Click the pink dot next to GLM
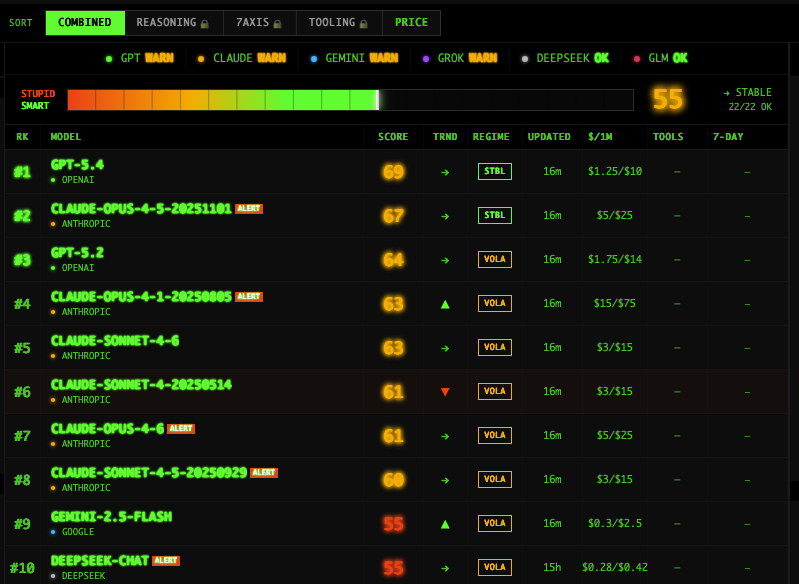799x584 pixels. click(x=636, y=59)
